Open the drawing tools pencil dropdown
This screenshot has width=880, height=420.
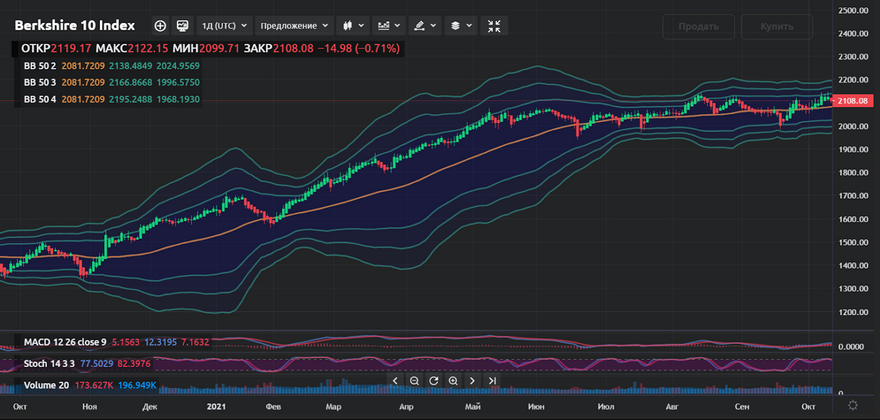tap(426, 25)
